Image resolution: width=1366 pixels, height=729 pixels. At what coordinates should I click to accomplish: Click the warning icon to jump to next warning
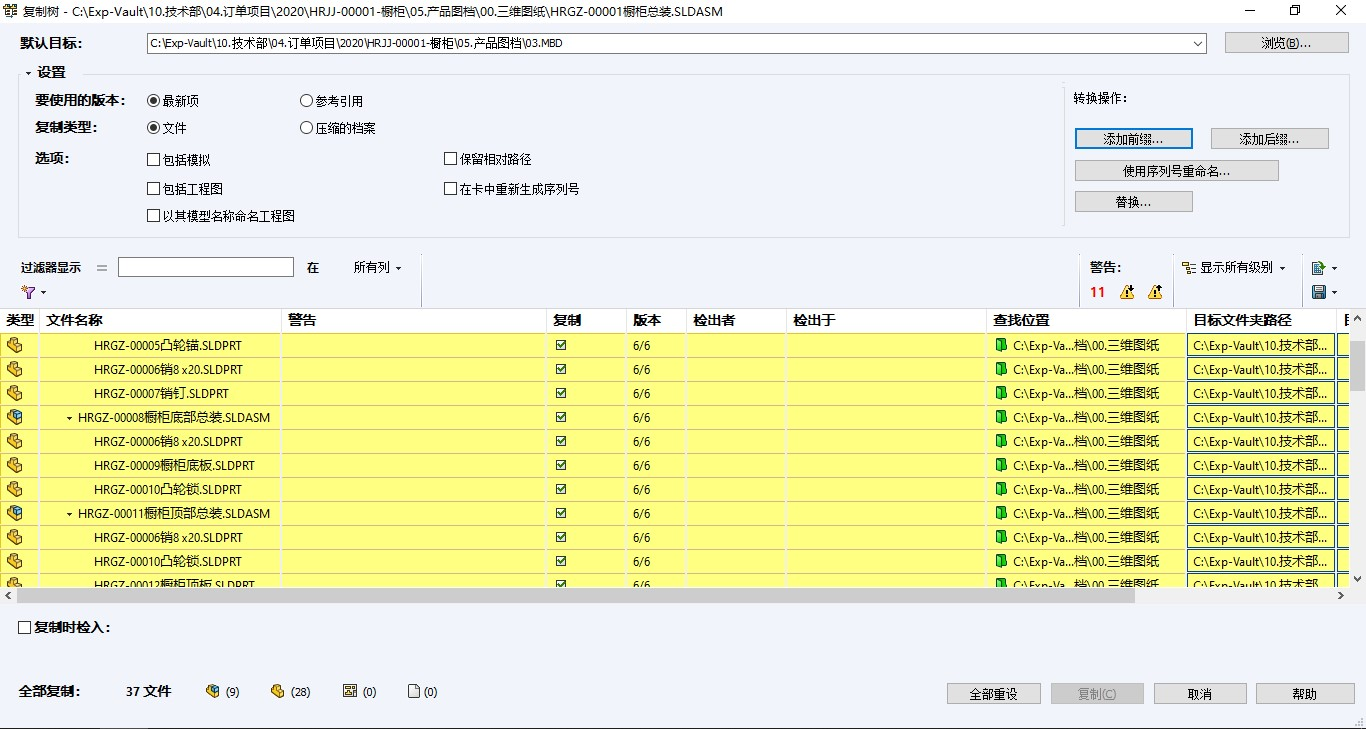pyautogui.click(x=1127, y=292)
